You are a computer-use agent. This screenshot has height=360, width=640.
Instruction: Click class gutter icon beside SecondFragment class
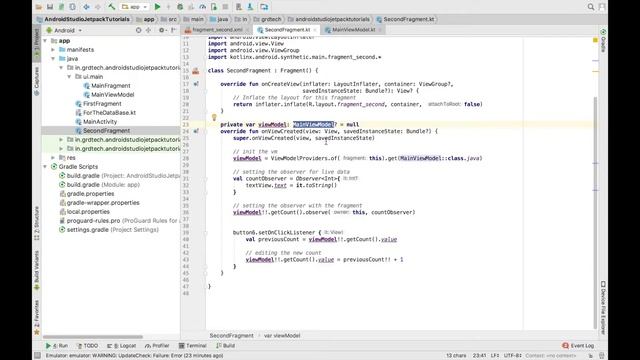(196, 71)
